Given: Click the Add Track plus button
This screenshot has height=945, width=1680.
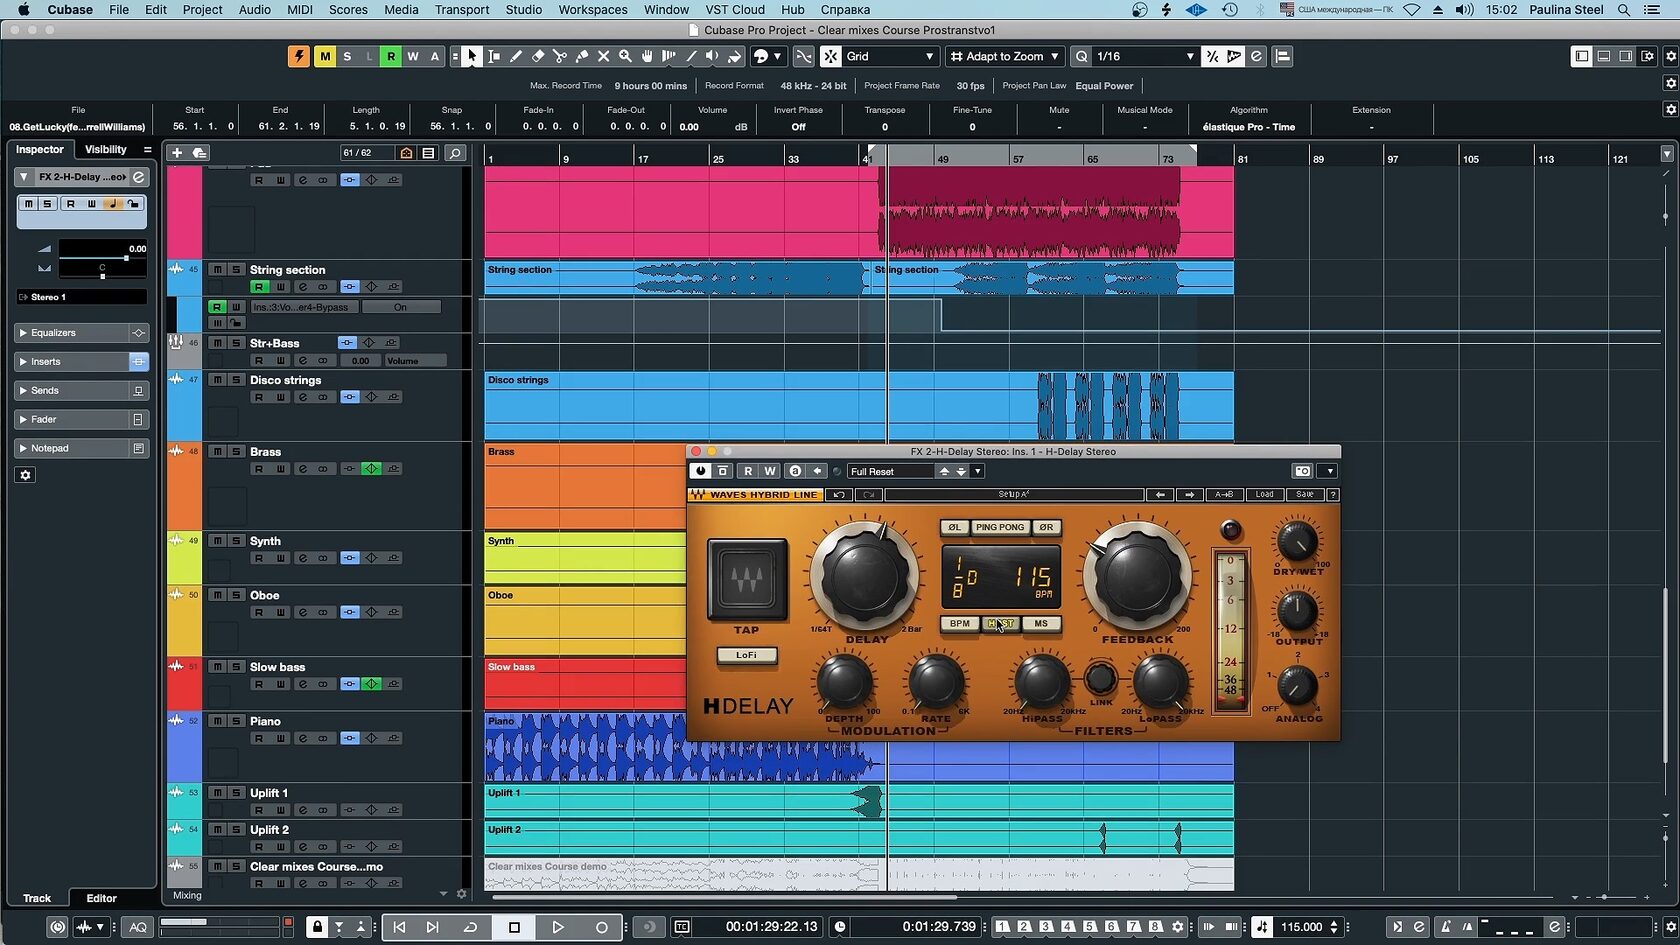Looking at the screenshot, I should pyautogui.click(x=177, y=153).
